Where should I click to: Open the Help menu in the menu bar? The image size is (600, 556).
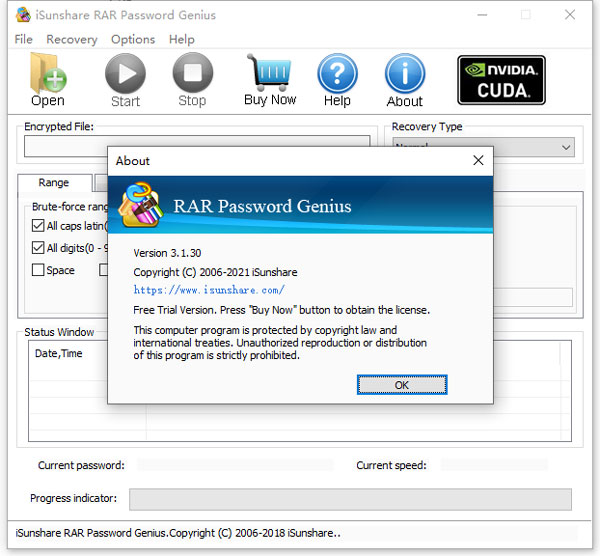point(182,39)
